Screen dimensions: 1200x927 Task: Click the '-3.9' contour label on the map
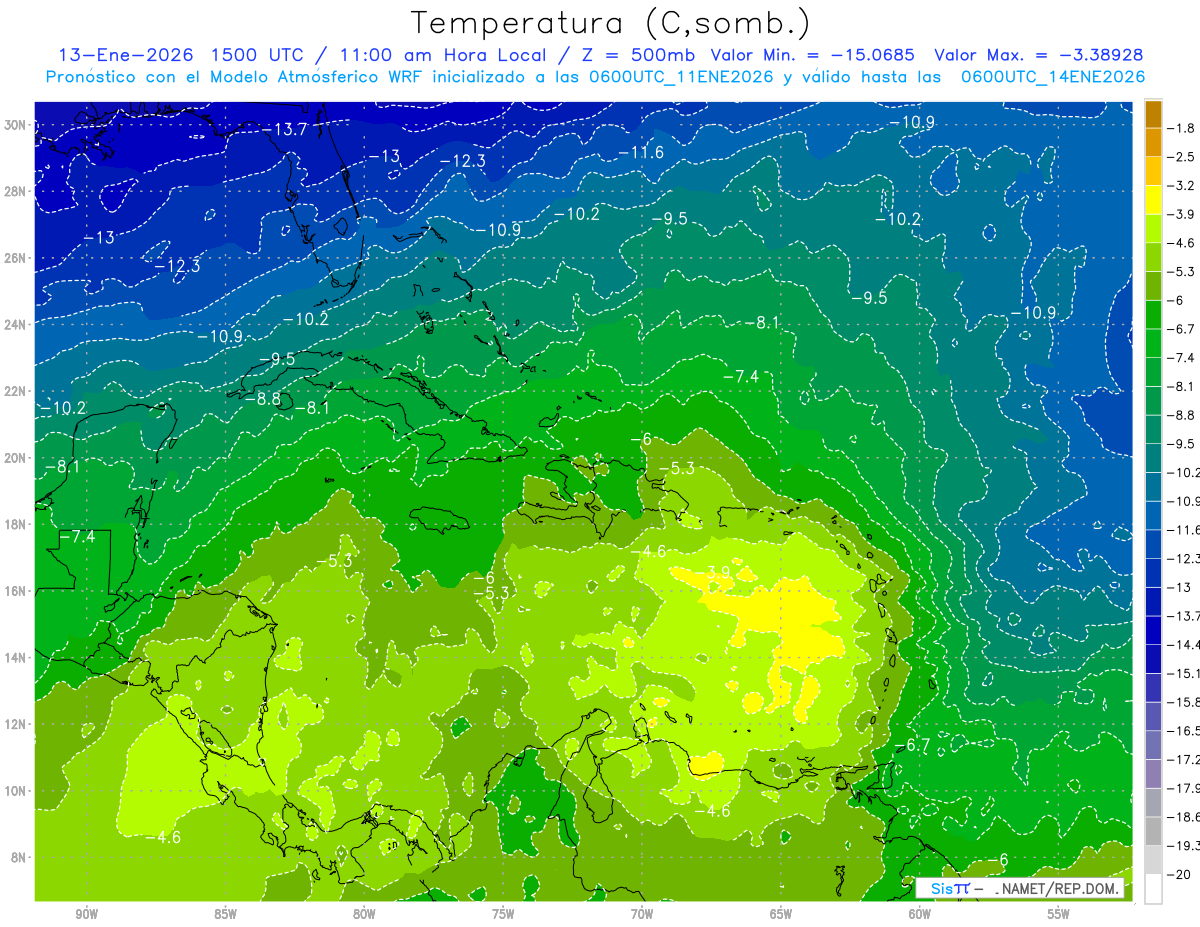(x=713, y=572)
